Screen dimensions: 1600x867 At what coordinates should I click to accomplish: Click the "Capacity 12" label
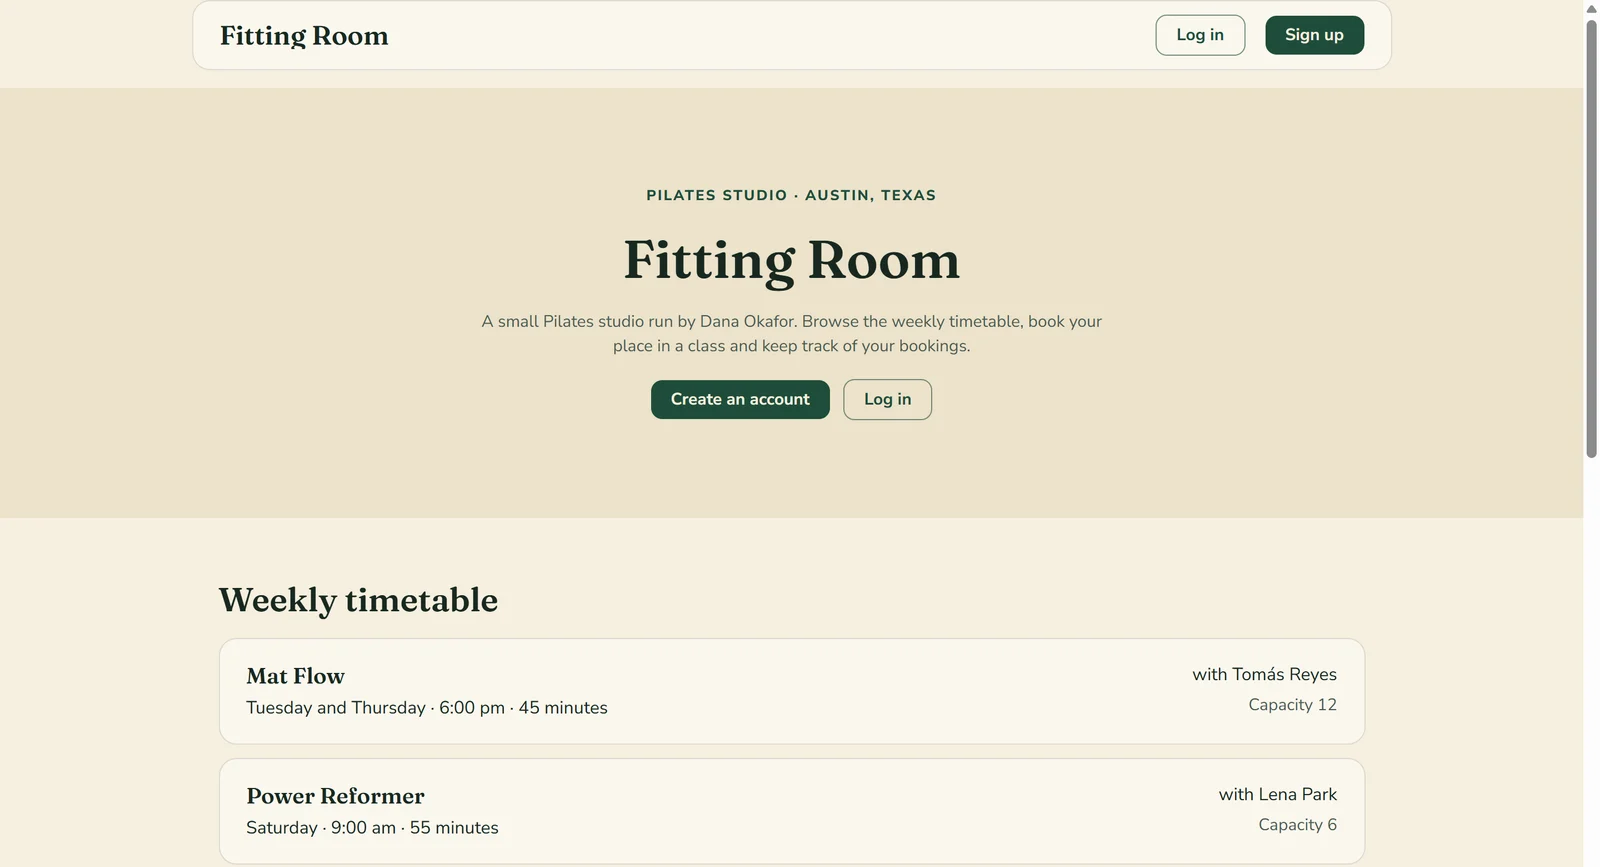(1292, 704)
